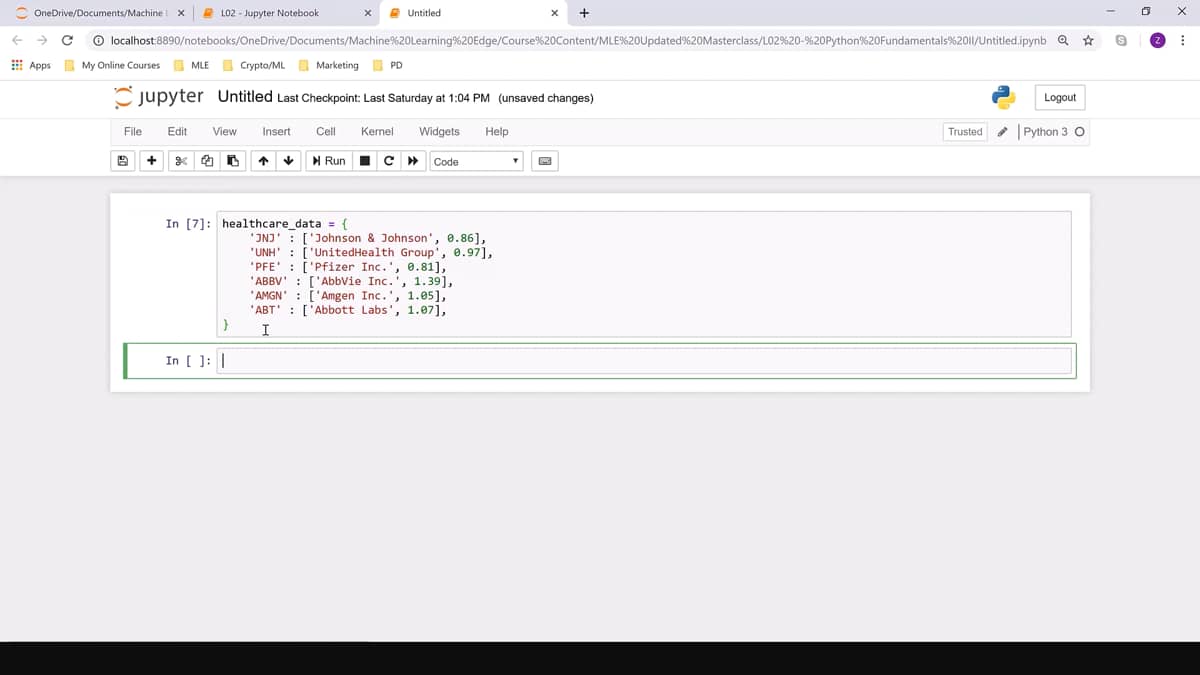Screen dimensions: 1200x675
Task: Open My Online Courses bookmark folder
Action: pyautogui.click(x=112, y=65)
